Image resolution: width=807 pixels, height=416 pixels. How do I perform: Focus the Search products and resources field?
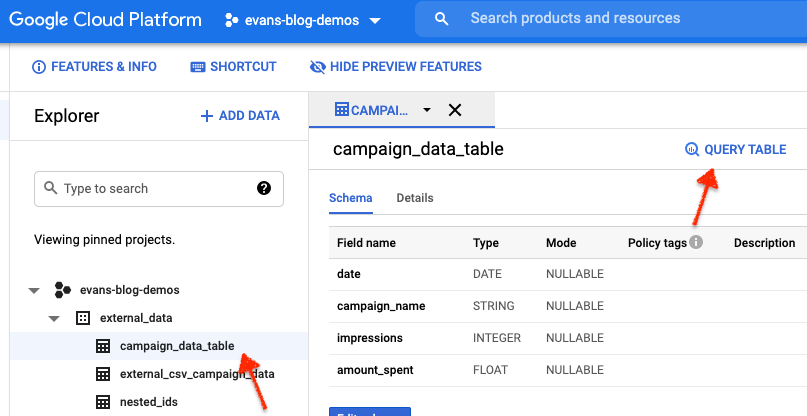pyautogui.click(x=600, y=19)
